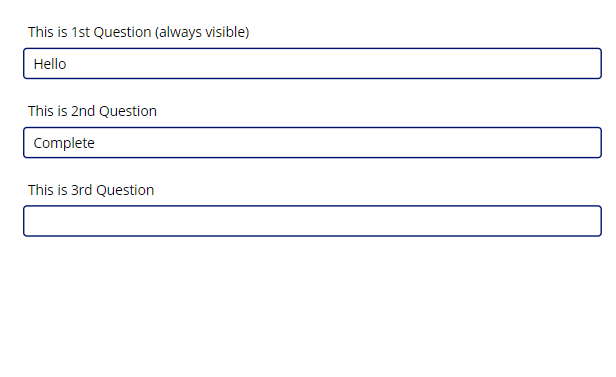Focus the 1st Question input containing Hello
This screenshot has height=377, width=616.
coord(312,64)
